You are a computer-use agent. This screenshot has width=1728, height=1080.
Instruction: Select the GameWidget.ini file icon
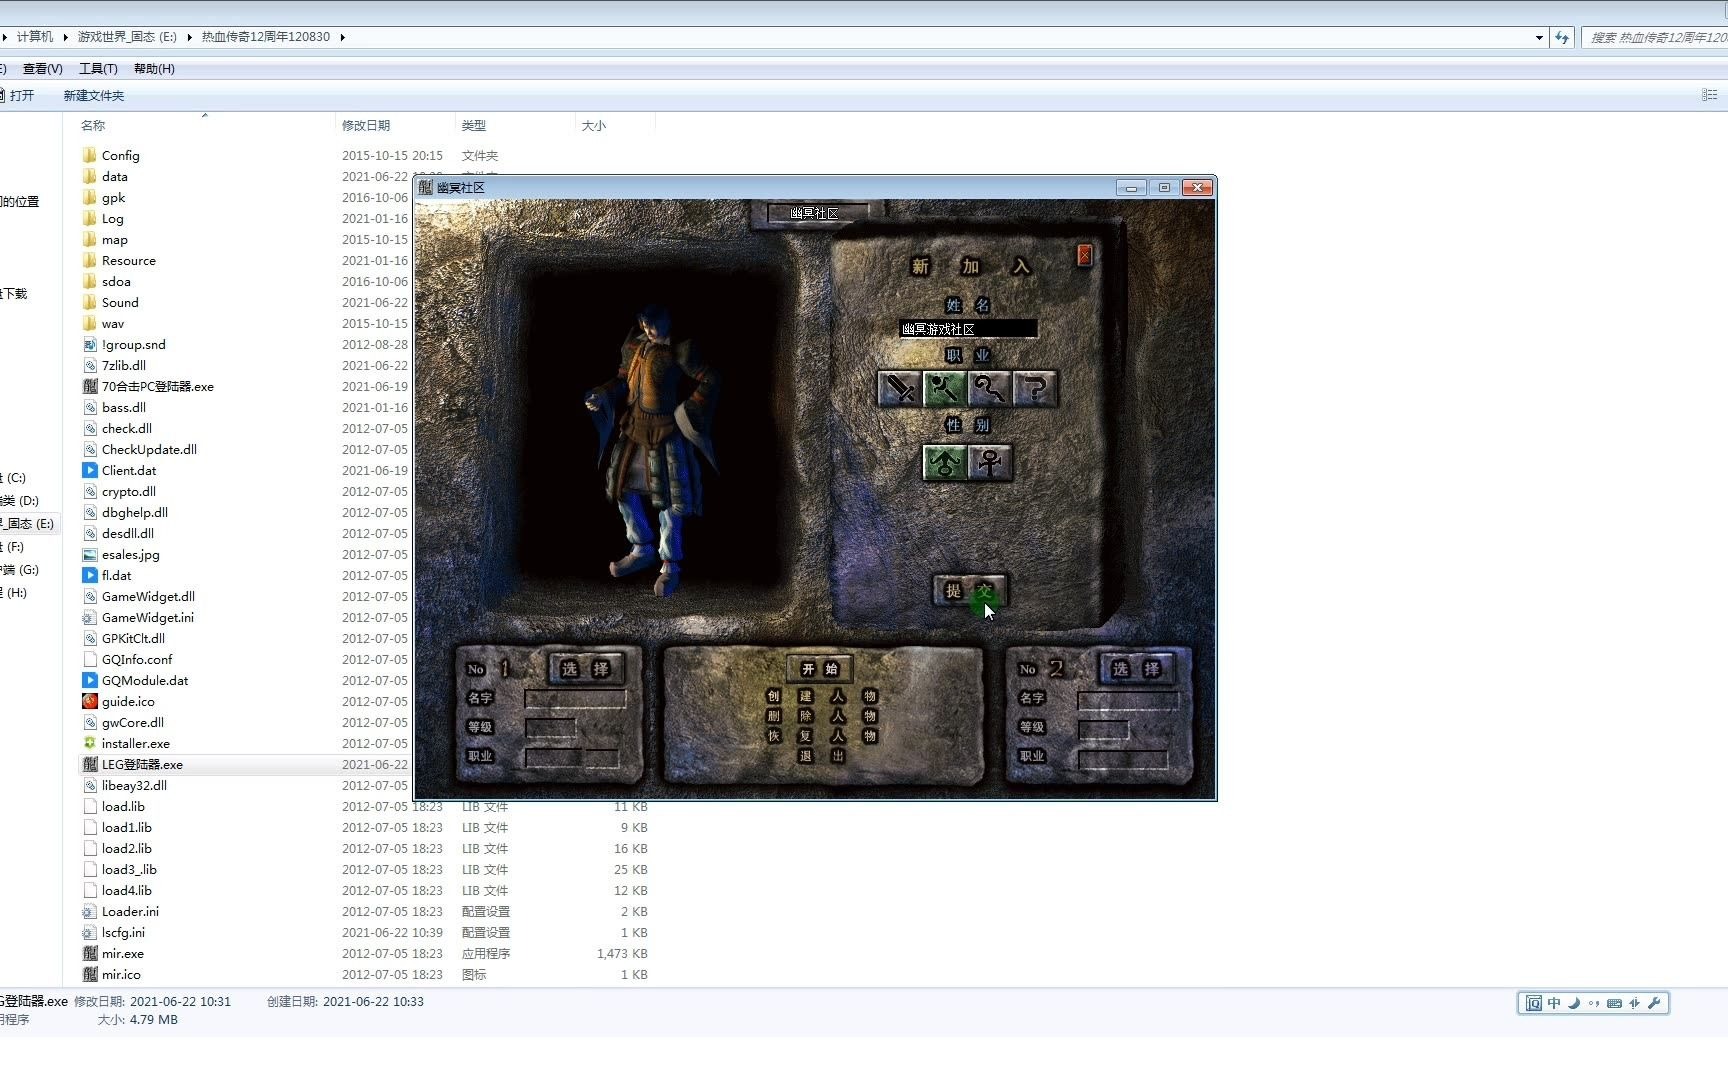coord(90,617)
